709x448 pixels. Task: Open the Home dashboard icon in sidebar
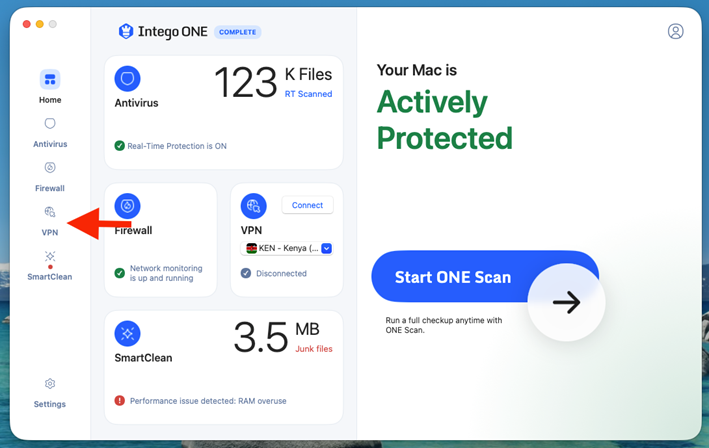[x=50, y=80]
